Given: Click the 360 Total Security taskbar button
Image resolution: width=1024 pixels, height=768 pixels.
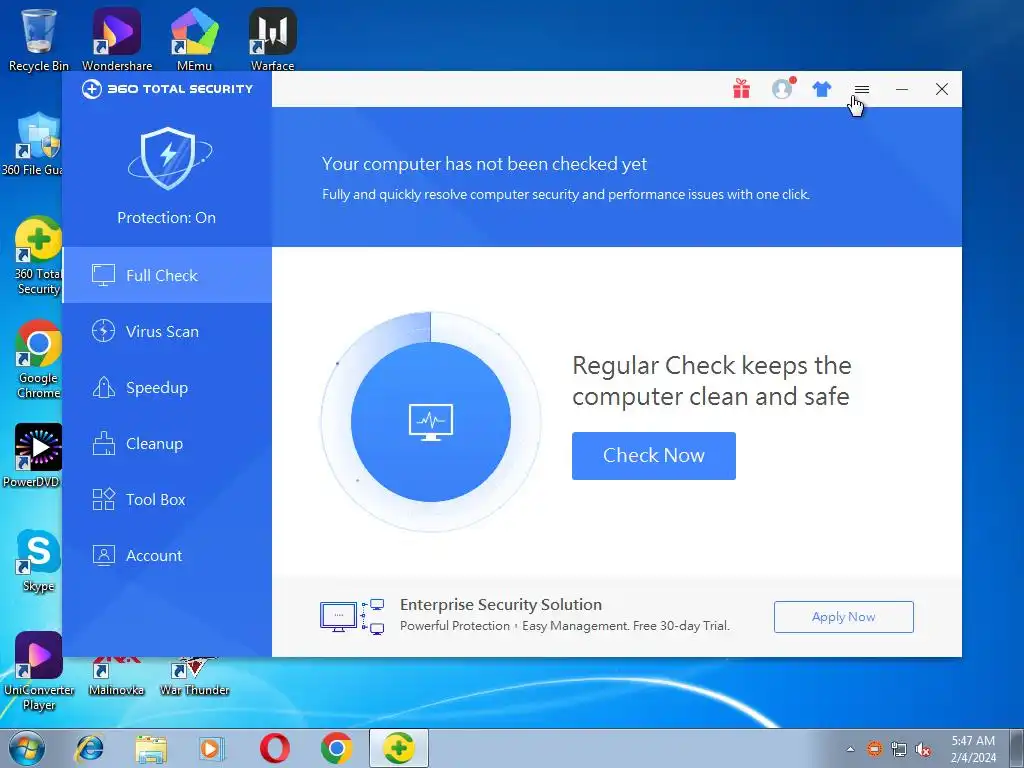Looking at the screenshot, I should 399,749.
